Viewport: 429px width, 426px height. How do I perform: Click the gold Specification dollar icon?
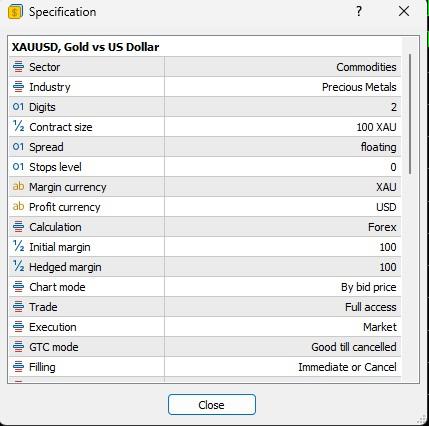point(15,13)
